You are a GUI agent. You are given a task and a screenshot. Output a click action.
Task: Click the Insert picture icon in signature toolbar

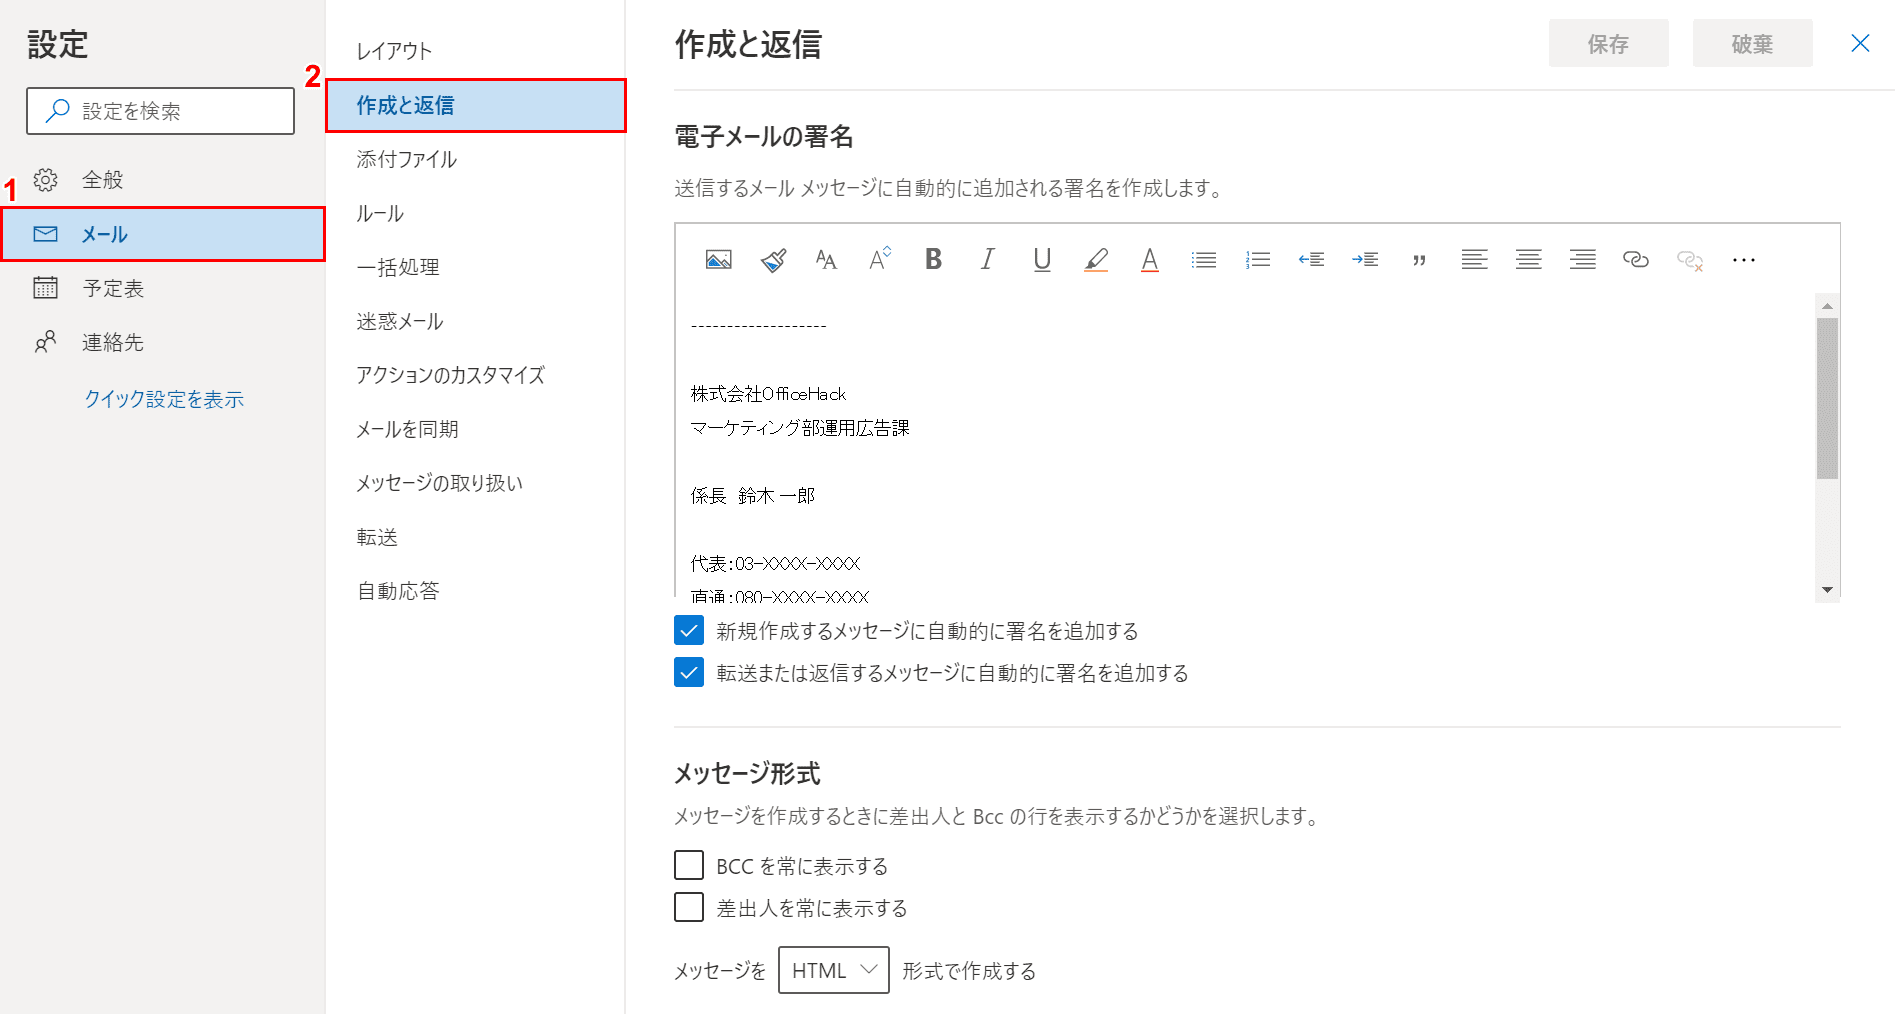[718, 260]
